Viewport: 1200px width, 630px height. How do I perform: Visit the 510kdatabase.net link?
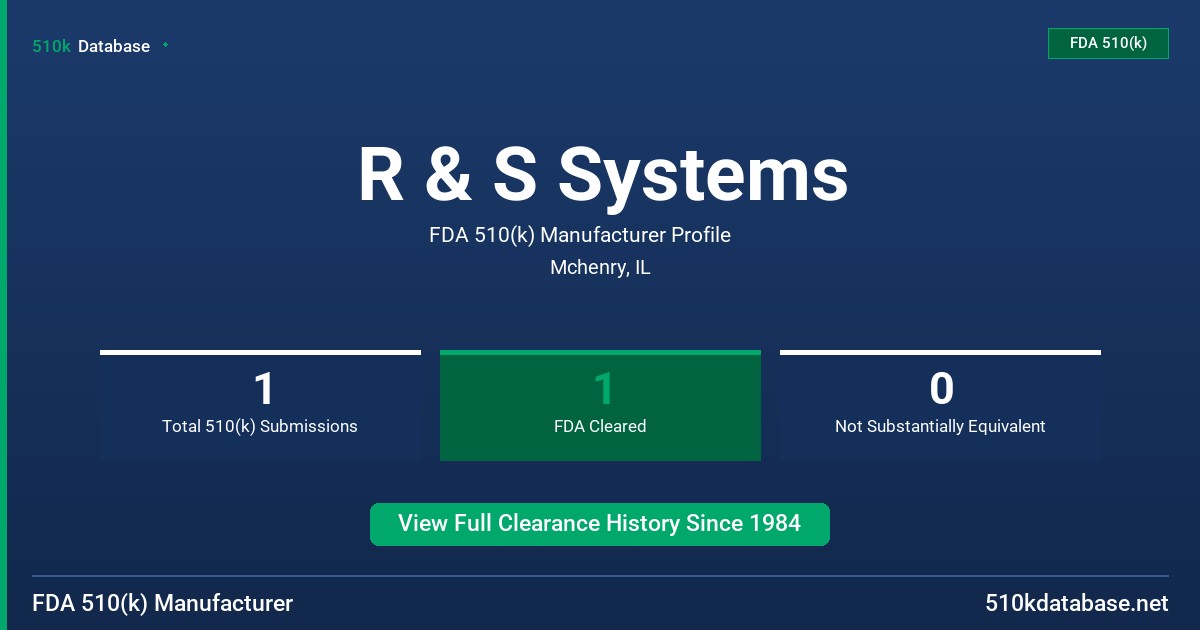pos(1076,603)
